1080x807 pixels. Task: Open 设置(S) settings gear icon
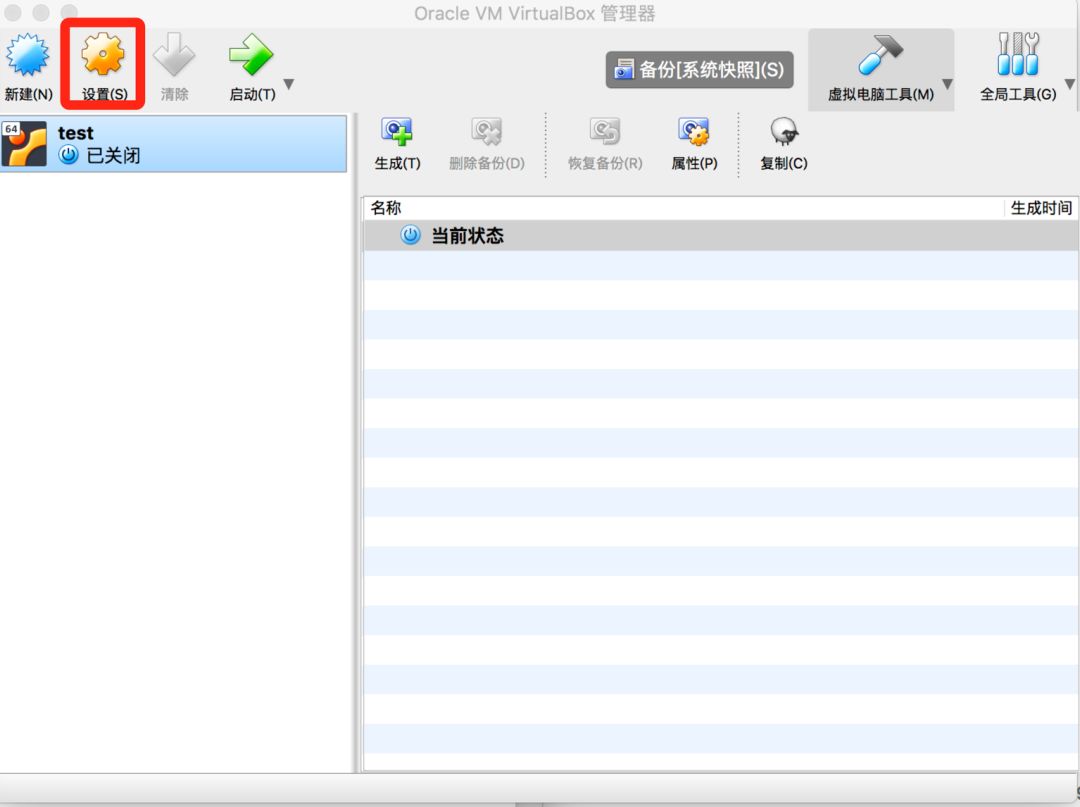tap(103, 54)
